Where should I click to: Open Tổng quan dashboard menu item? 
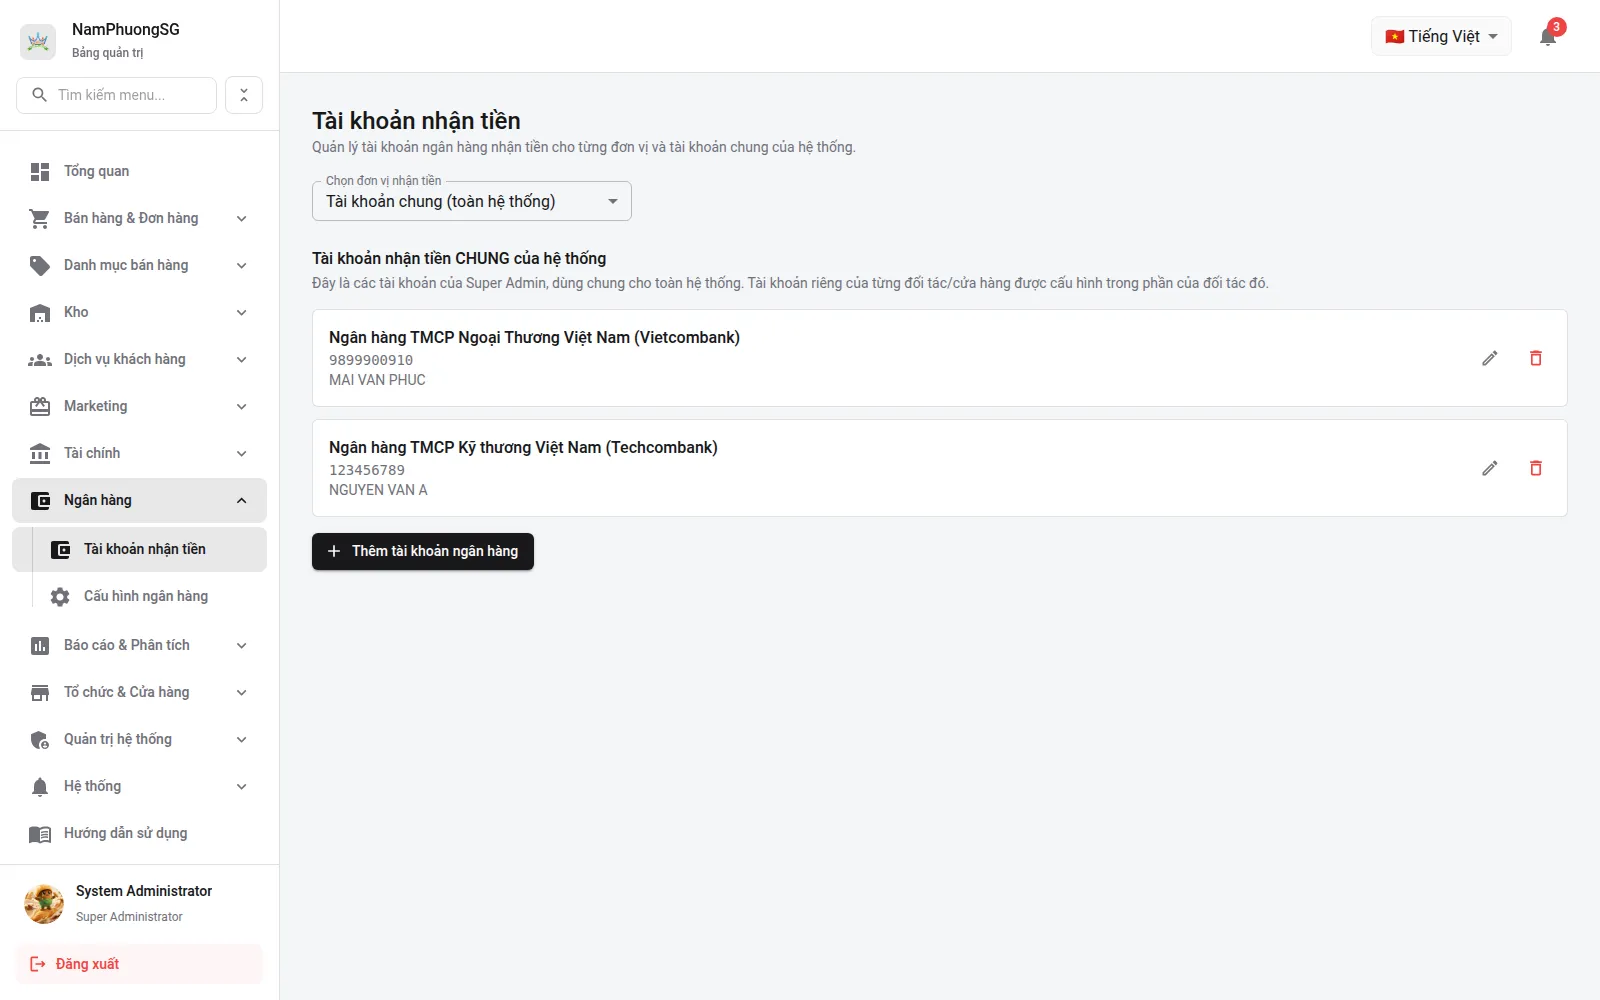[x=139, y=171]
